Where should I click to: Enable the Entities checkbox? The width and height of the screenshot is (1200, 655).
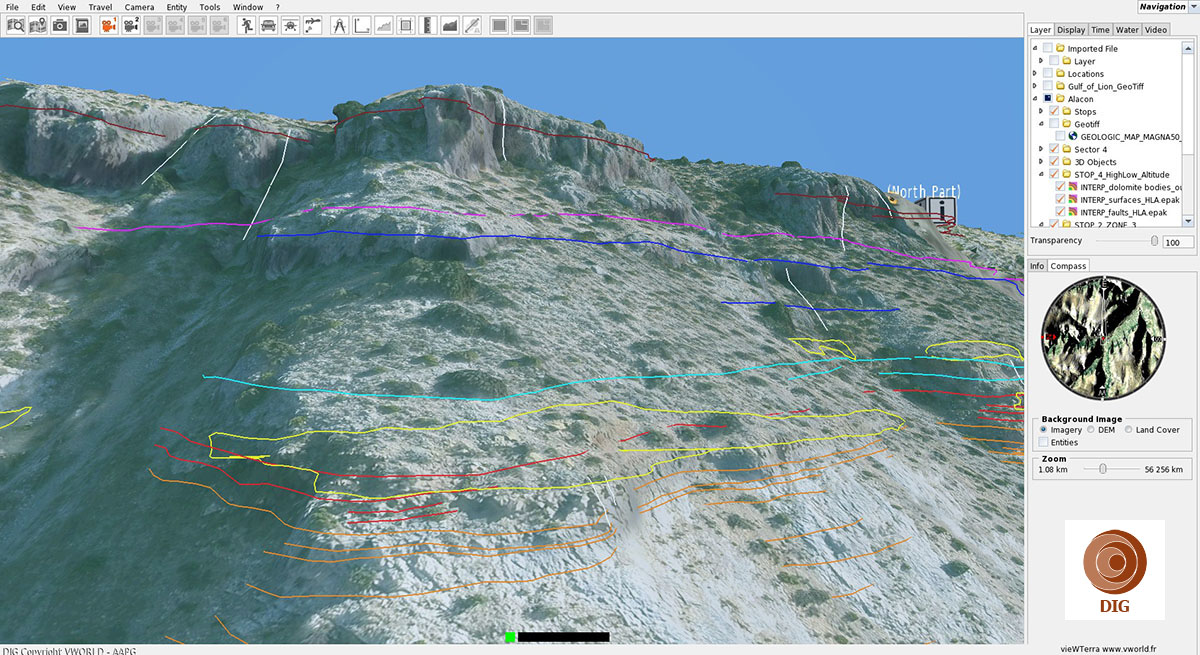point(1044,442)
